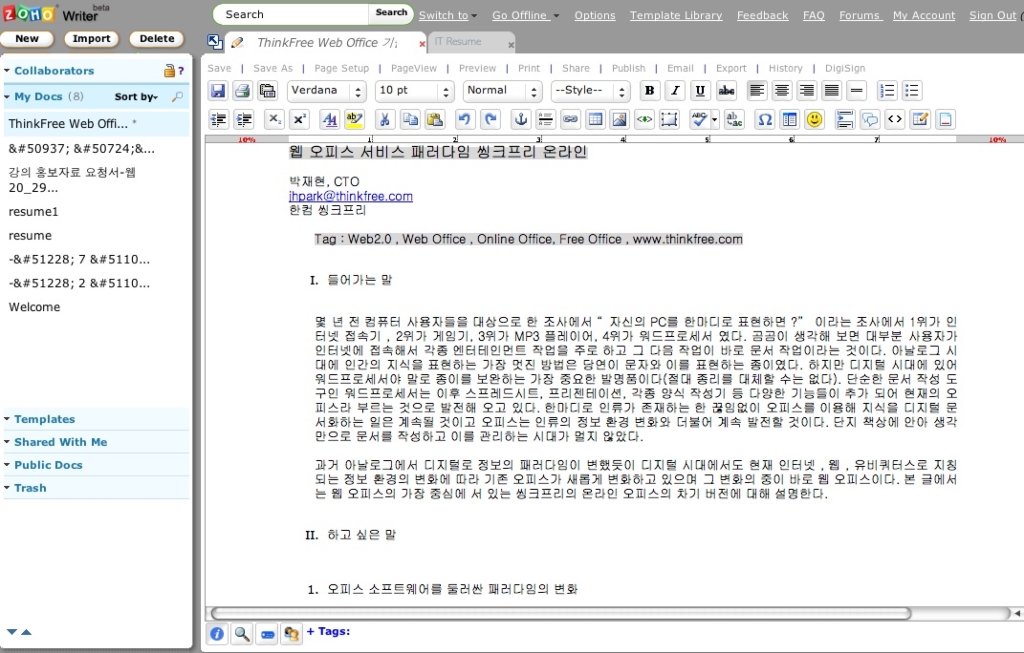This screenshot has height=653, width=1024.
Task: Click the copy icon
Action: [x=410, y=119]
